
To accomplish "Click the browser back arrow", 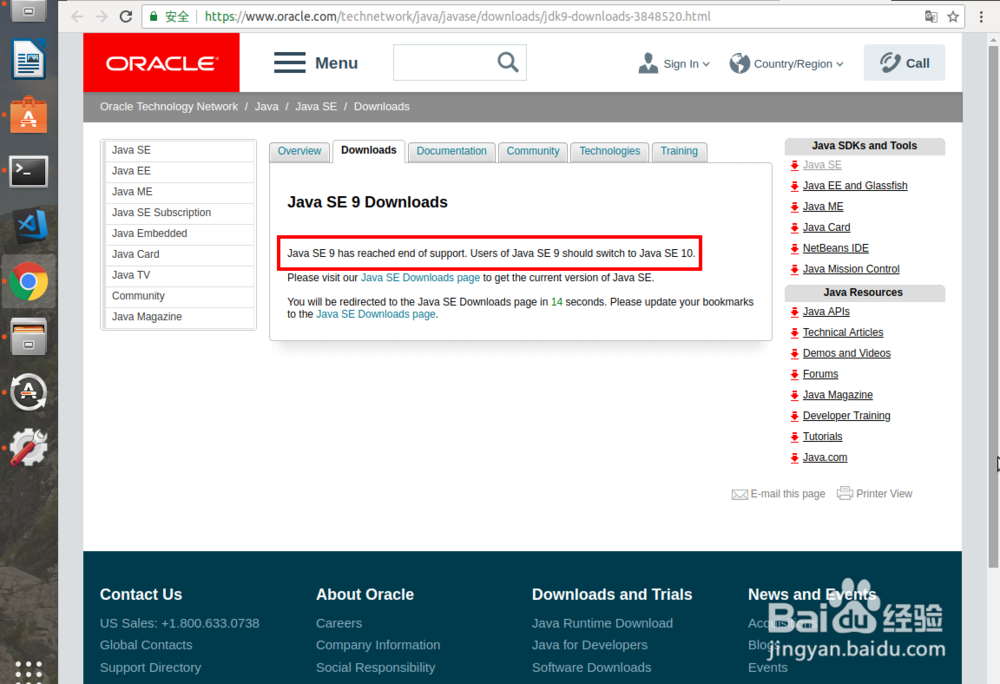I will tap(77, 17).
